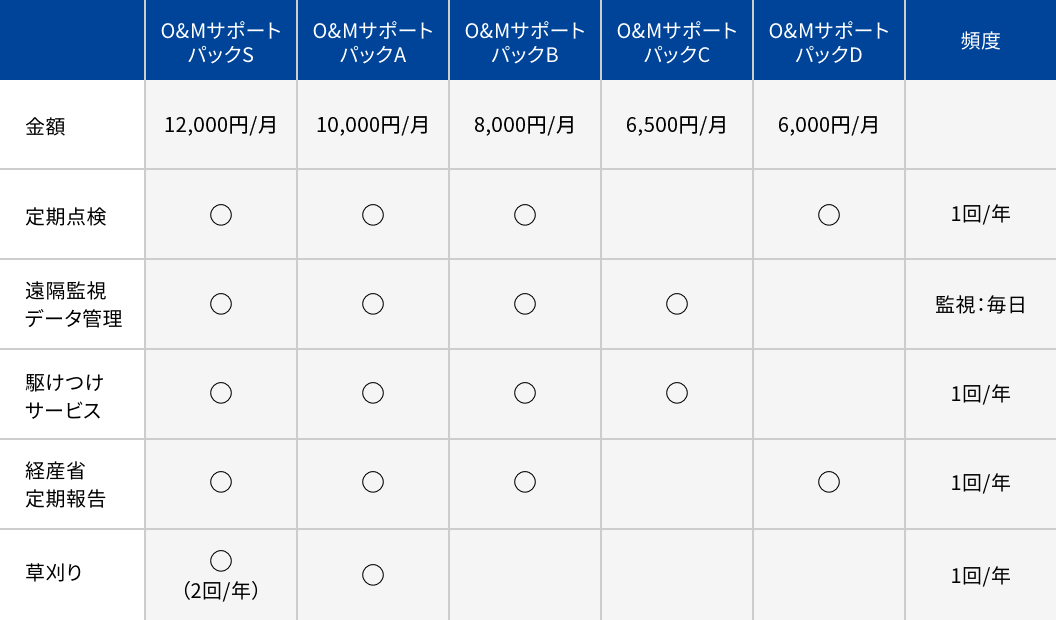The height and width of the screenshot is (620, 1056).
Task: Click the circle for Pack A 草刈り
Action: (373, 575)
